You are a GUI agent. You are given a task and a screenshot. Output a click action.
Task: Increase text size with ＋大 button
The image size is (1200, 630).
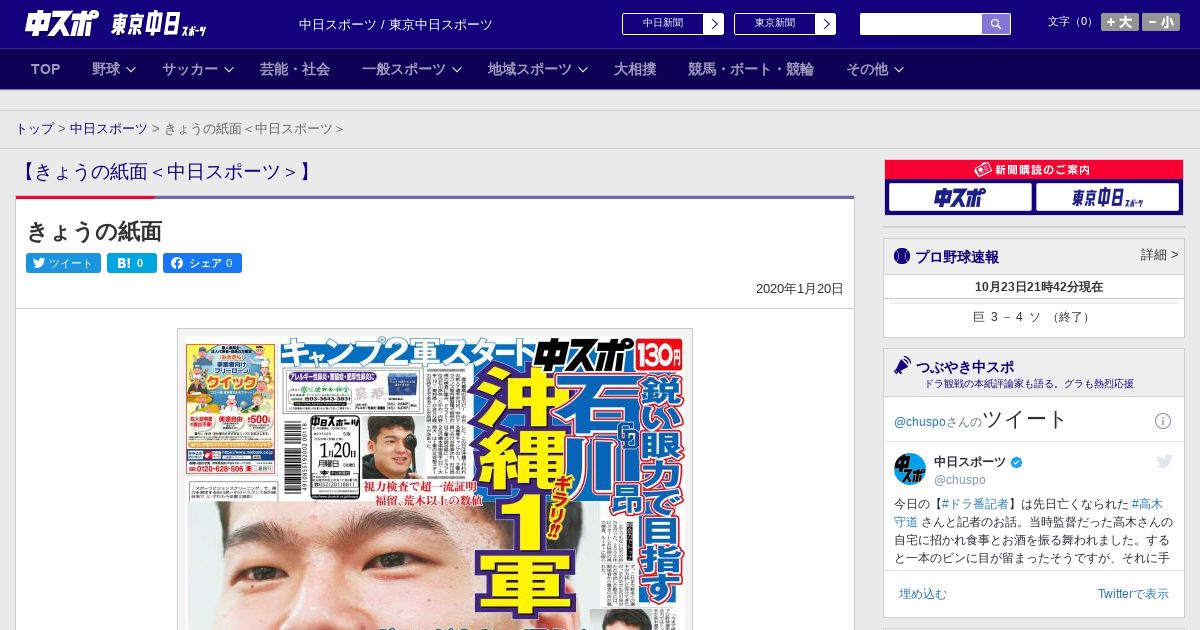(1120, 22)
